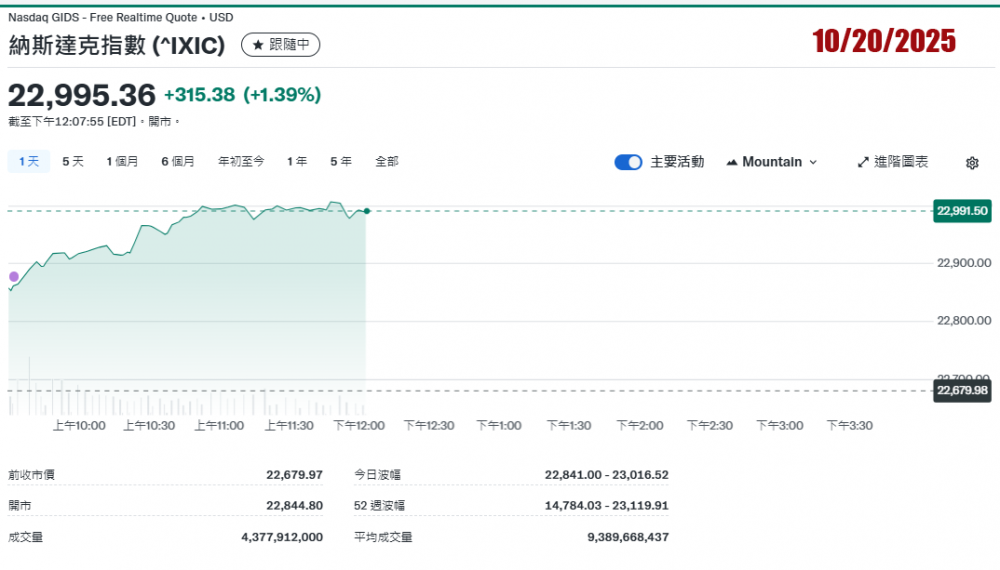Show 全部 full history range
The height and width of the screenshot is (570, 1000).
coord(386,161)
